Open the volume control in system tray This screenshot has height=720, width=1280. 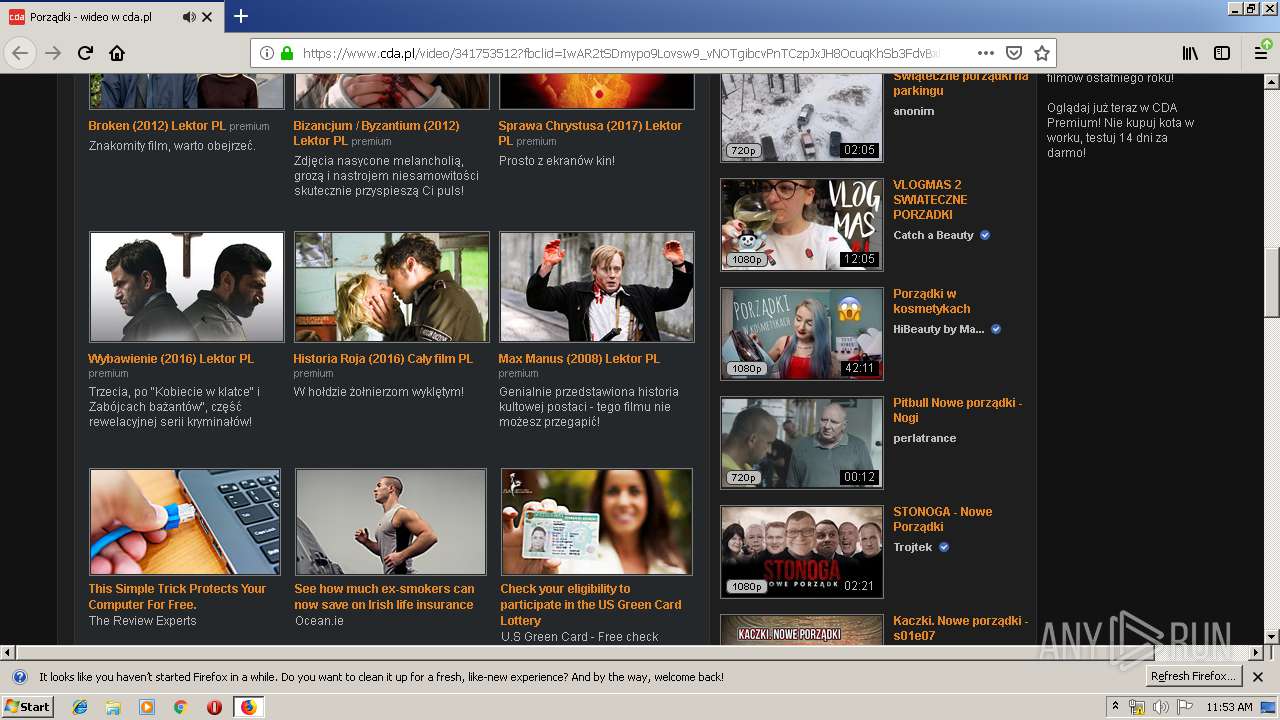click(x=1160, y=707)
